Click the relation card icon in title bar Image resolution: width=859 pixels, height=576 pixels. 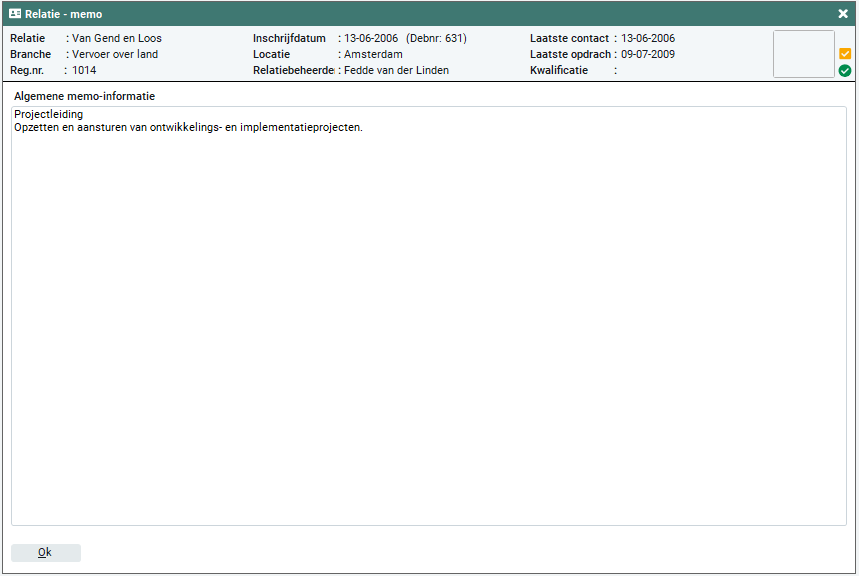15,14
